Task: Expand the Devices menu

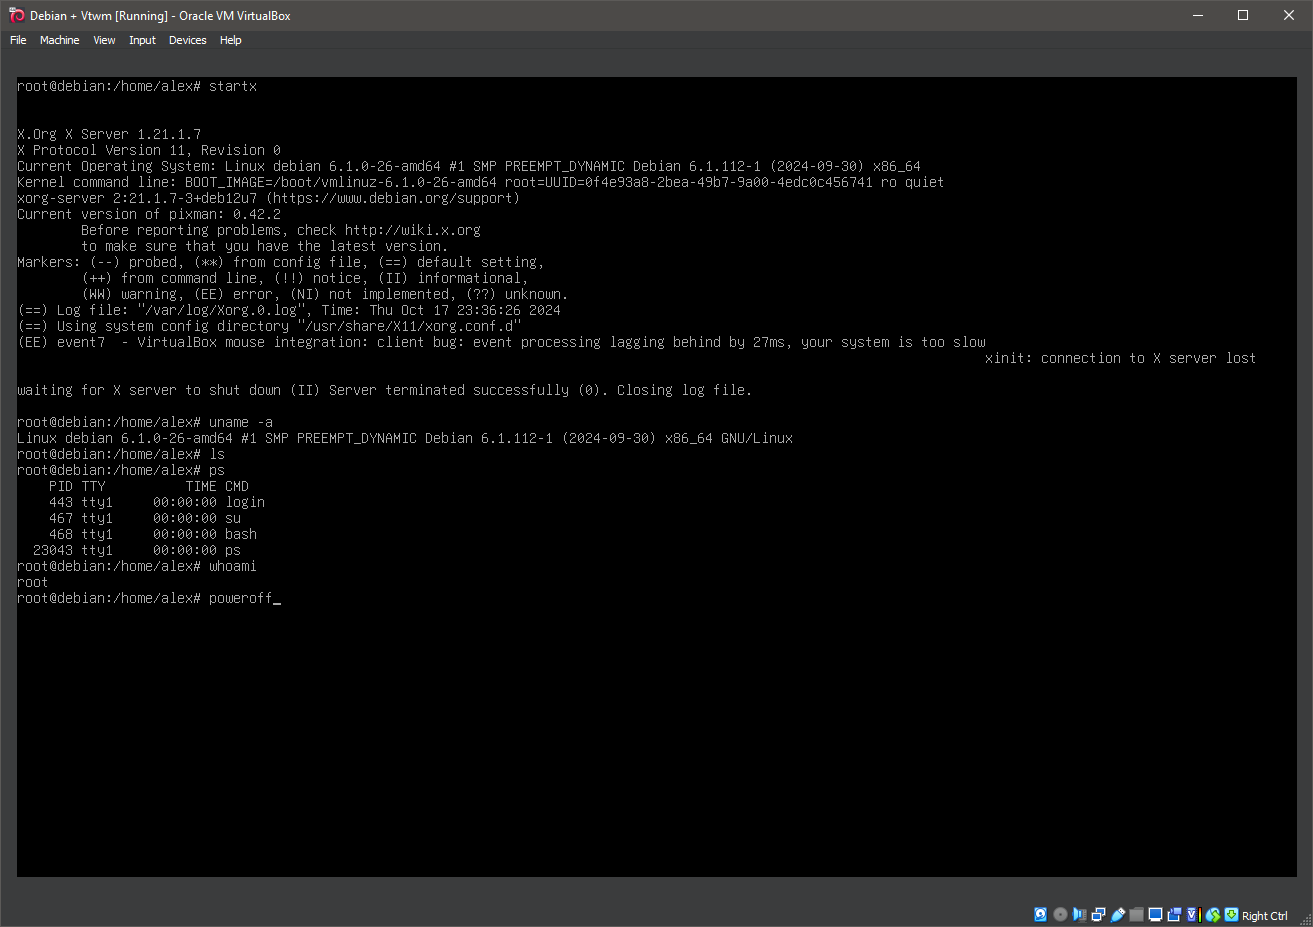Action: pyautogui.click(x=187, y=40)
